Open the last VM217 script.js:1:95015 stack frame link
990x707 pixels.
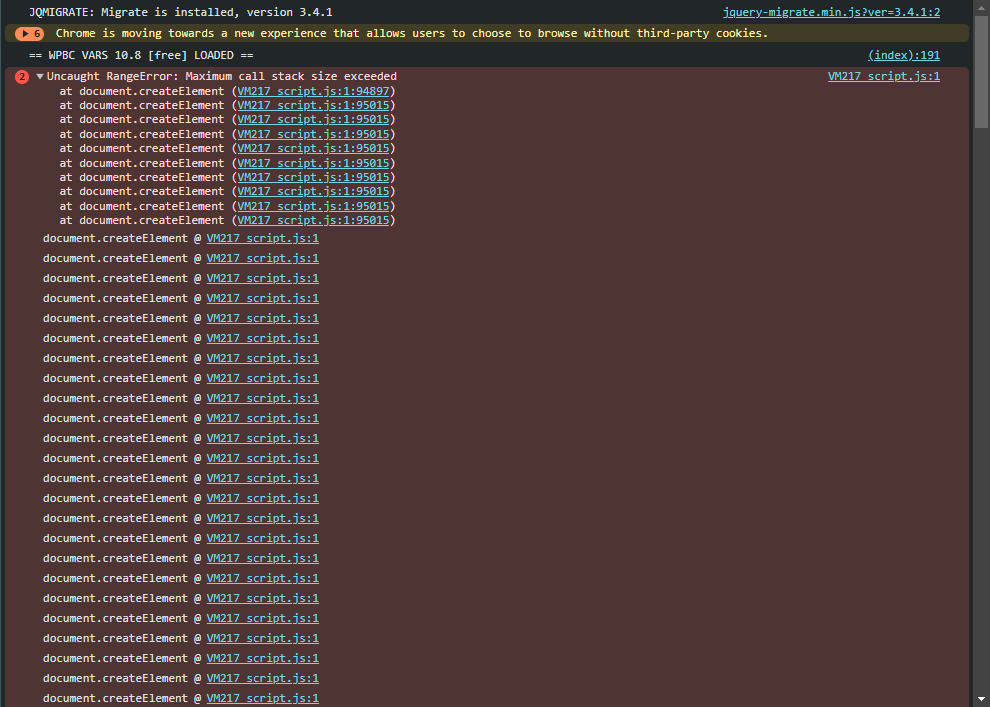(313, 220)
